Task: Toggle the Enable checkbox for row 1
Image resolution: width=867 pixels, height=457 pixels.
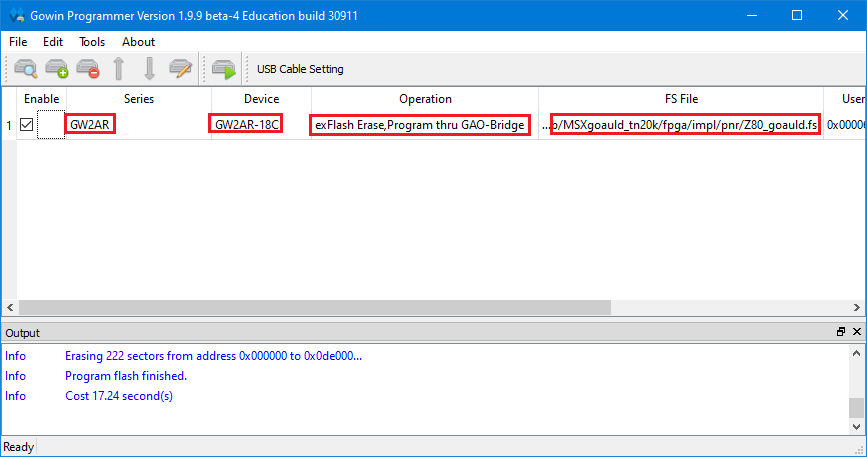Action: [x=26, y=125]
